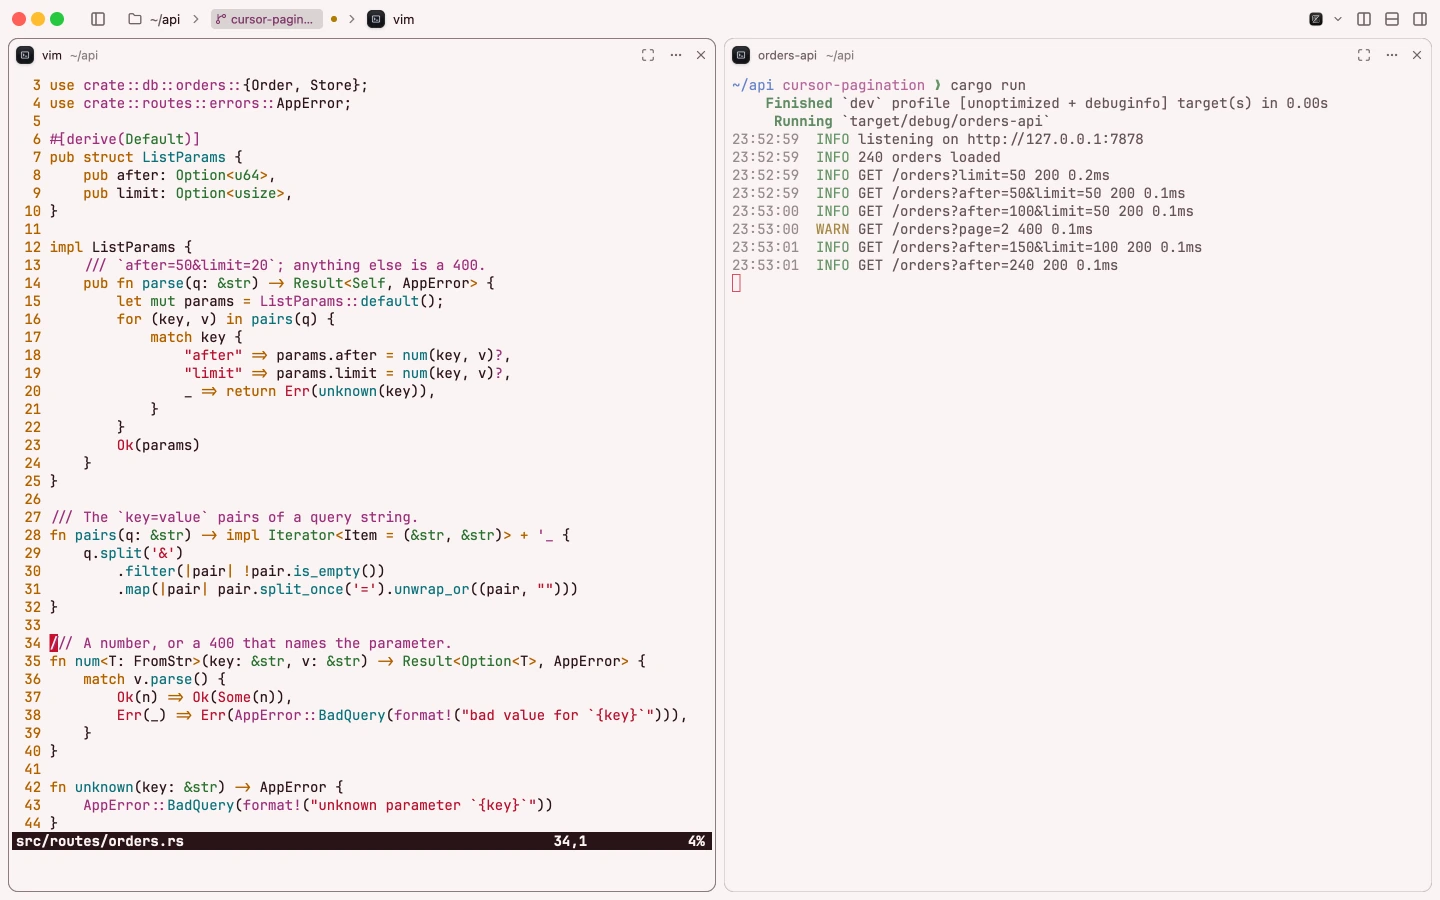1440x900 pixels.
Task: Click the unsaved-changes dot after branch chip
Action: point(334,19)
